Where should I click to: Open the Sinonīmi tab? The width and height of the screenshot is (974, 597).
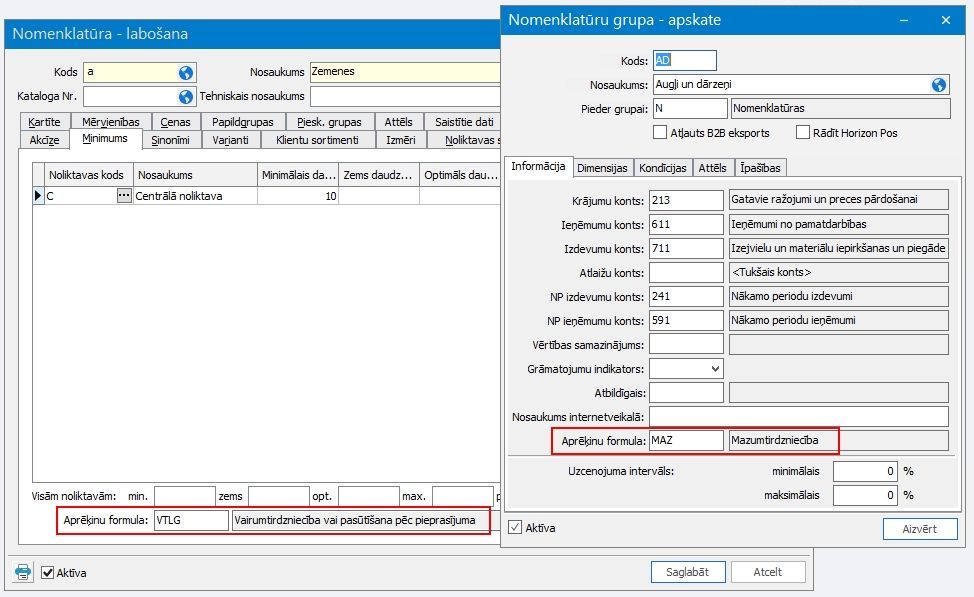point(170,140)
